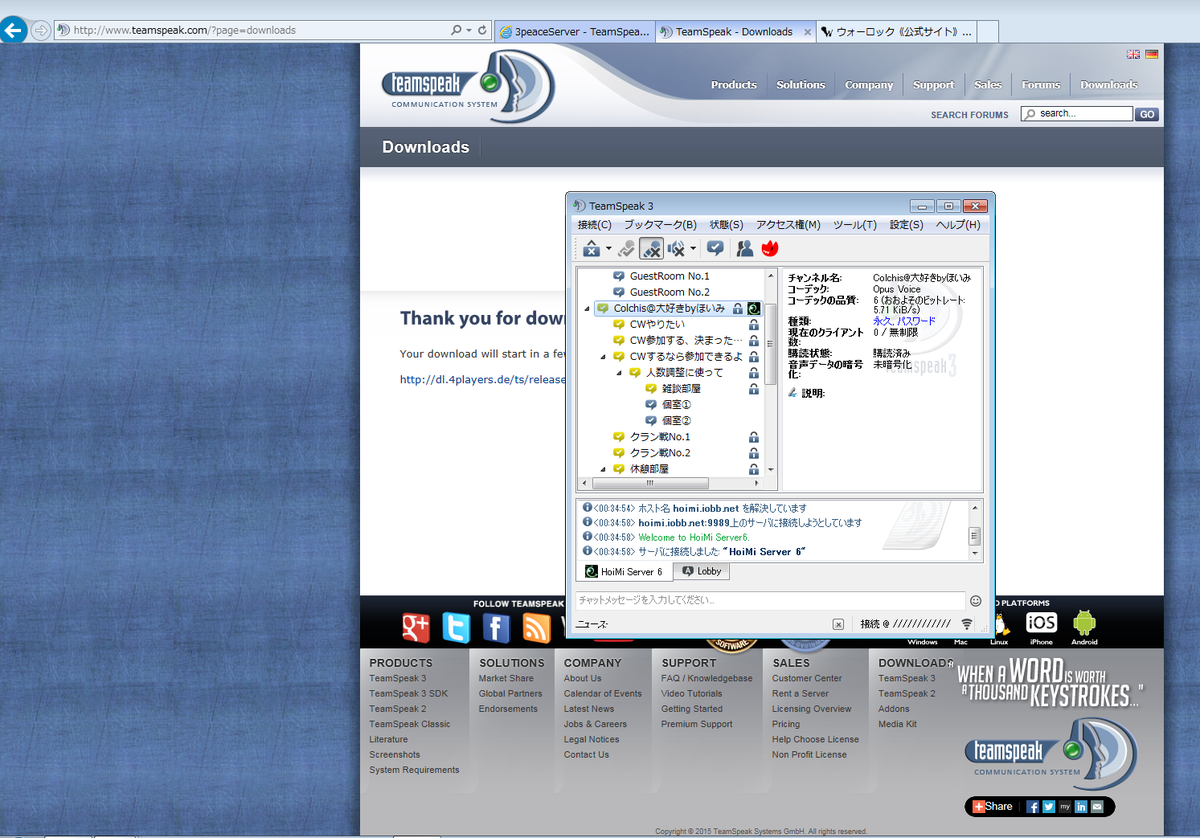Click the forum search input field

pos(1077,114)
